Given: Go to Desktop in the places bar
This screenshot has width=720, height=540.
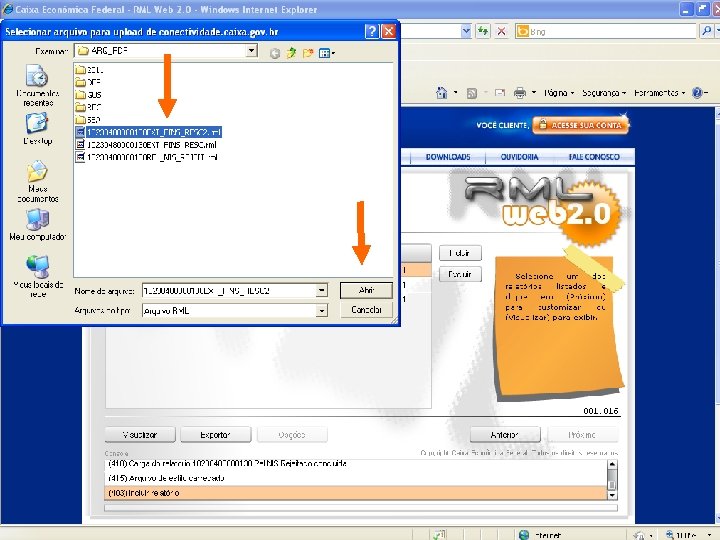Looking at the screenshot, I should (x=37, y=129).
